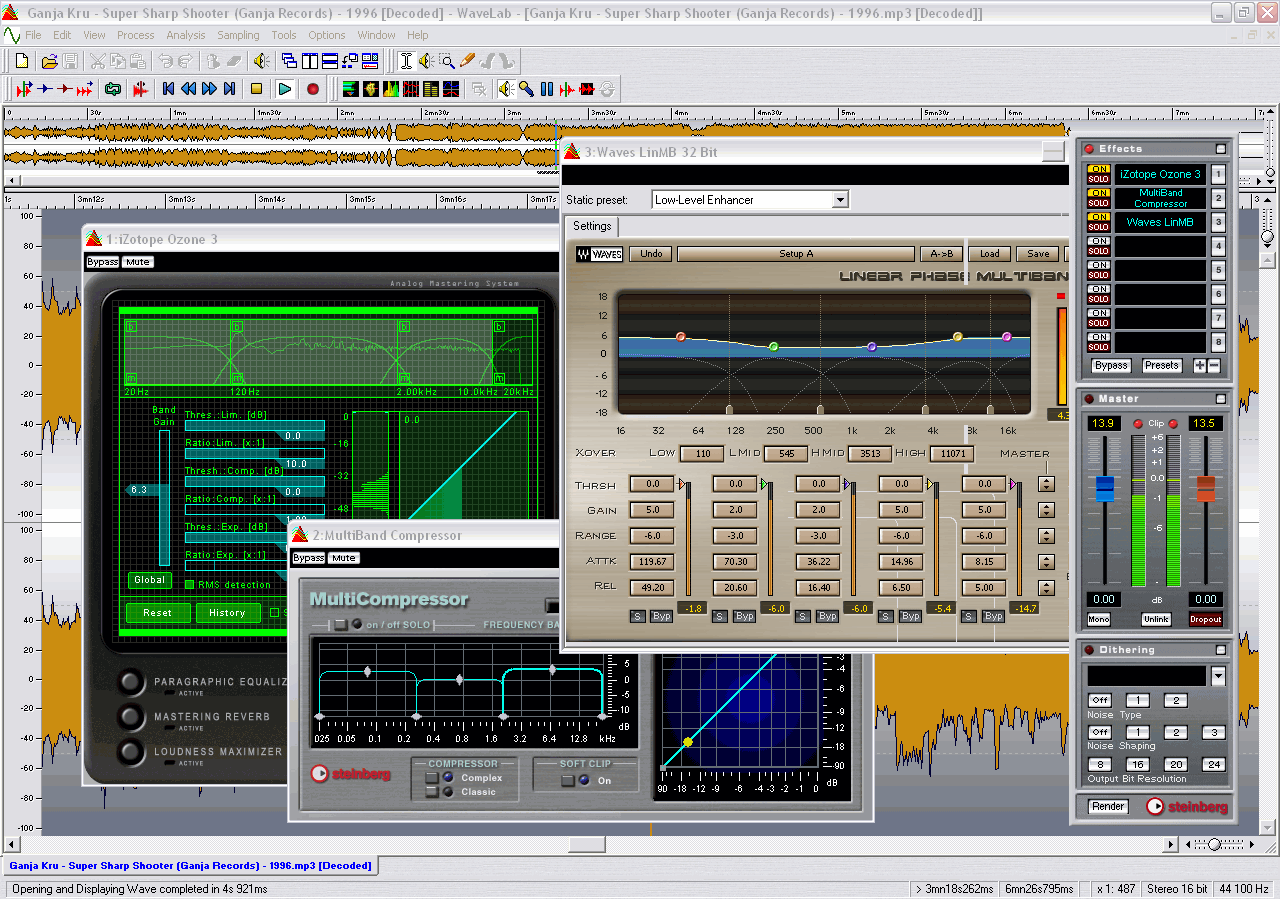Toggle ON for iZotope Ozone 3 slot

(1098, 169)
